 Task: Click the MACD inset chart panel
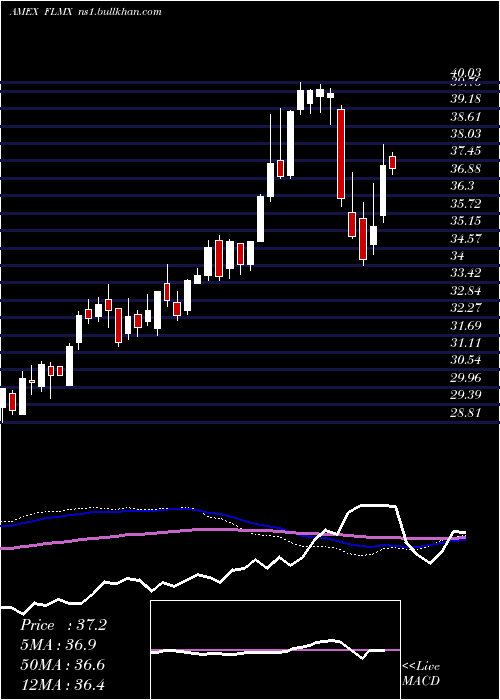point(275,650)
